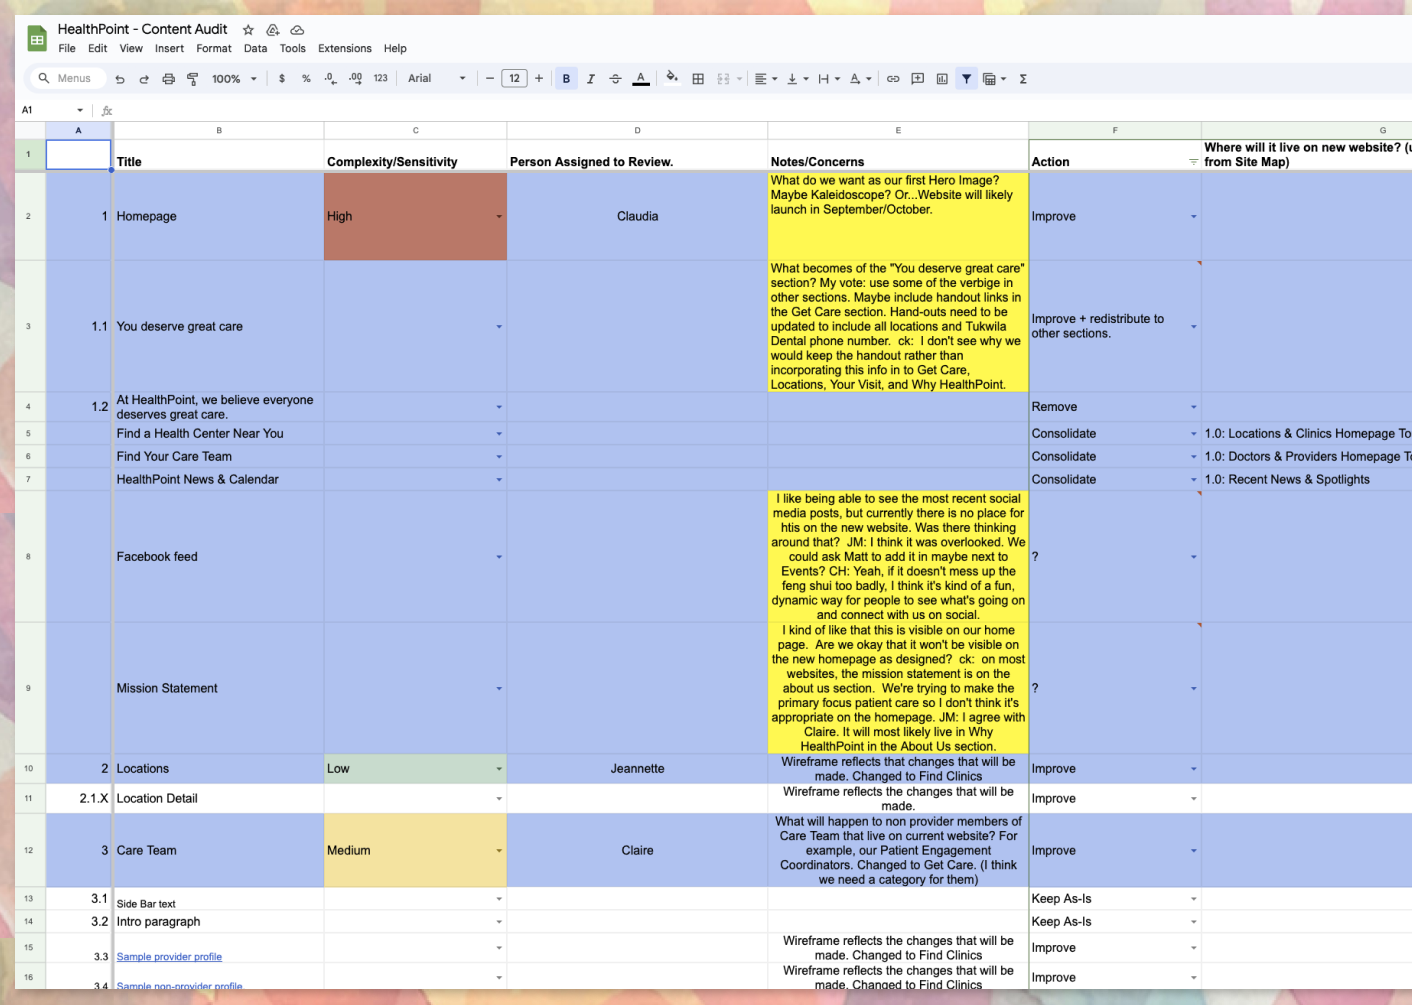Select the Claudia cell
The image size is (1412, 1005).
637,217
